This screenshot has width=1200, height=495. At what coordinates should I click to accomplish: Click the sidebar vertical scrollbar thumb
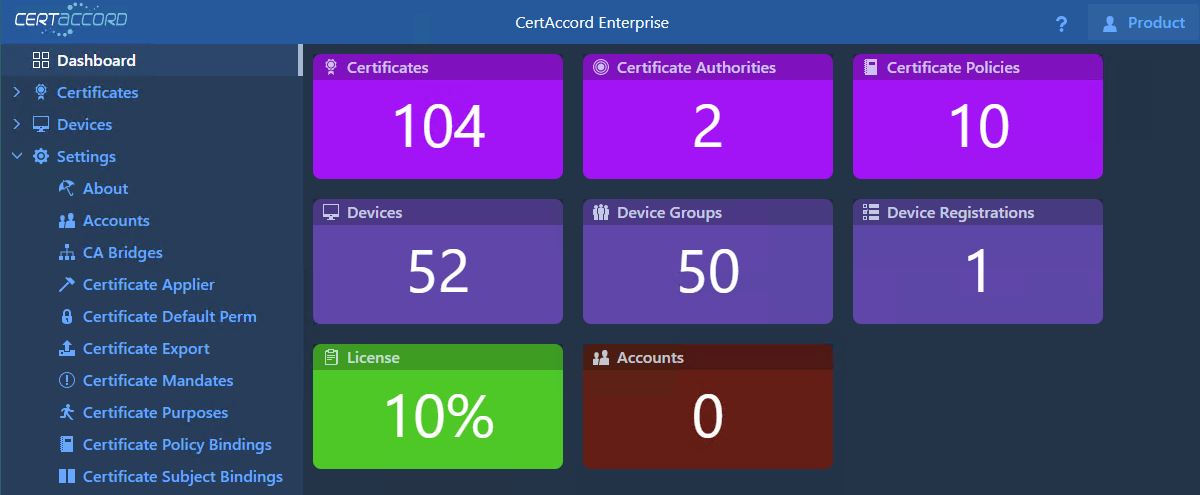click(x=300, y=60)
